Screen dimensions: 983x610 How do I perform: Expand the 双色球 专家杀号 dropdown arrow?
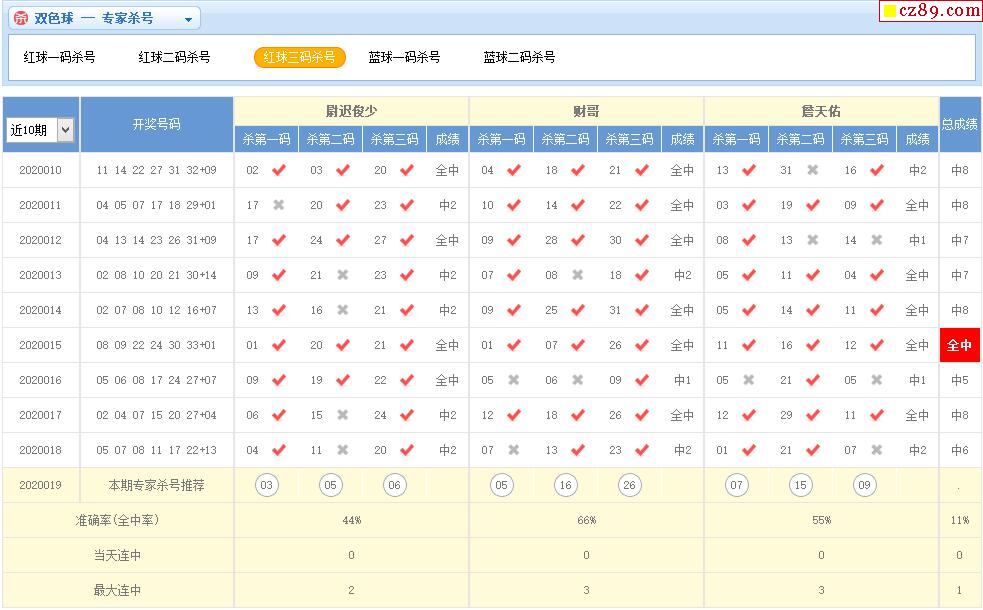tap(188, 19)
